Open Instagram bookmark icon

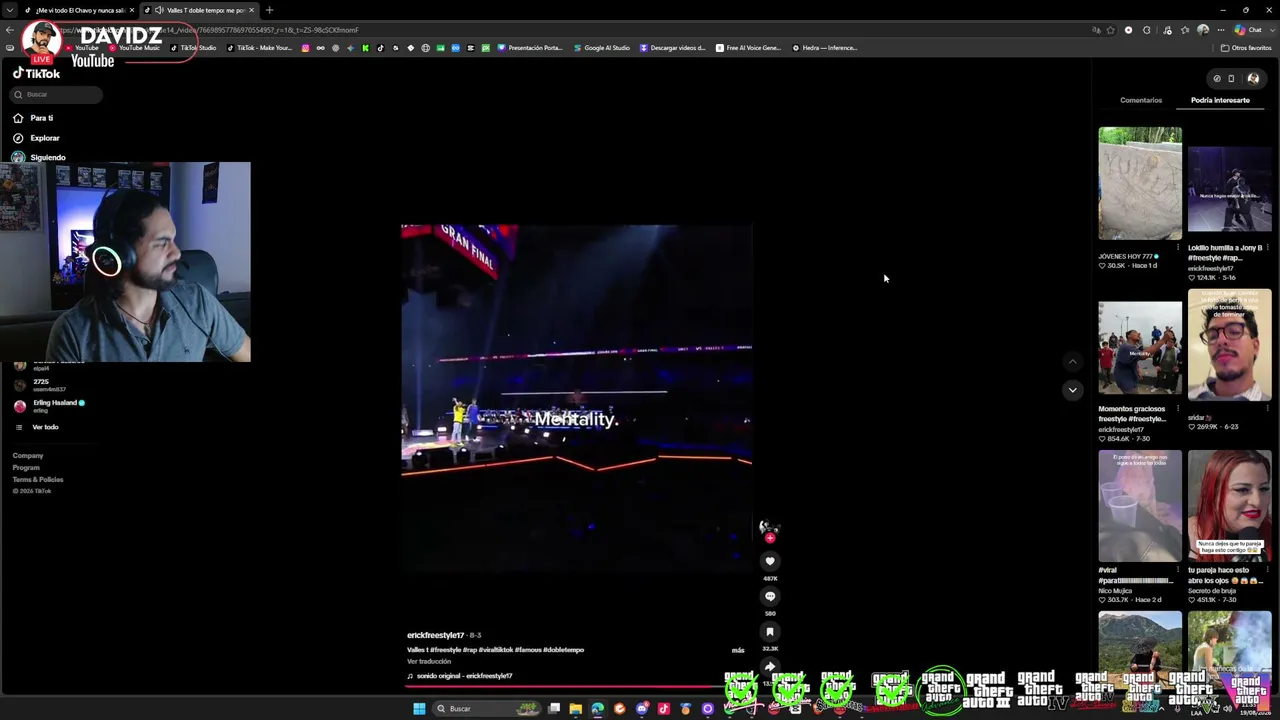coord(306,48)
